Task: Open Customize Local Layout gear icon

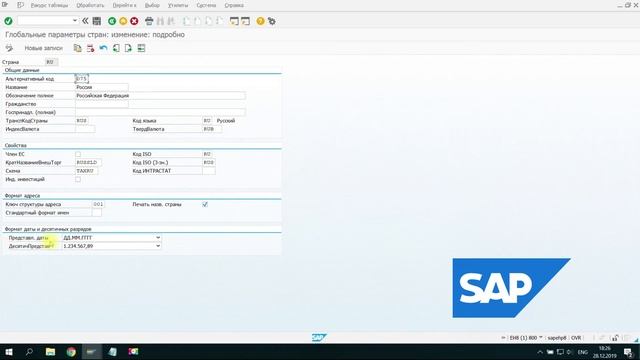Action: tap(271, 21)
